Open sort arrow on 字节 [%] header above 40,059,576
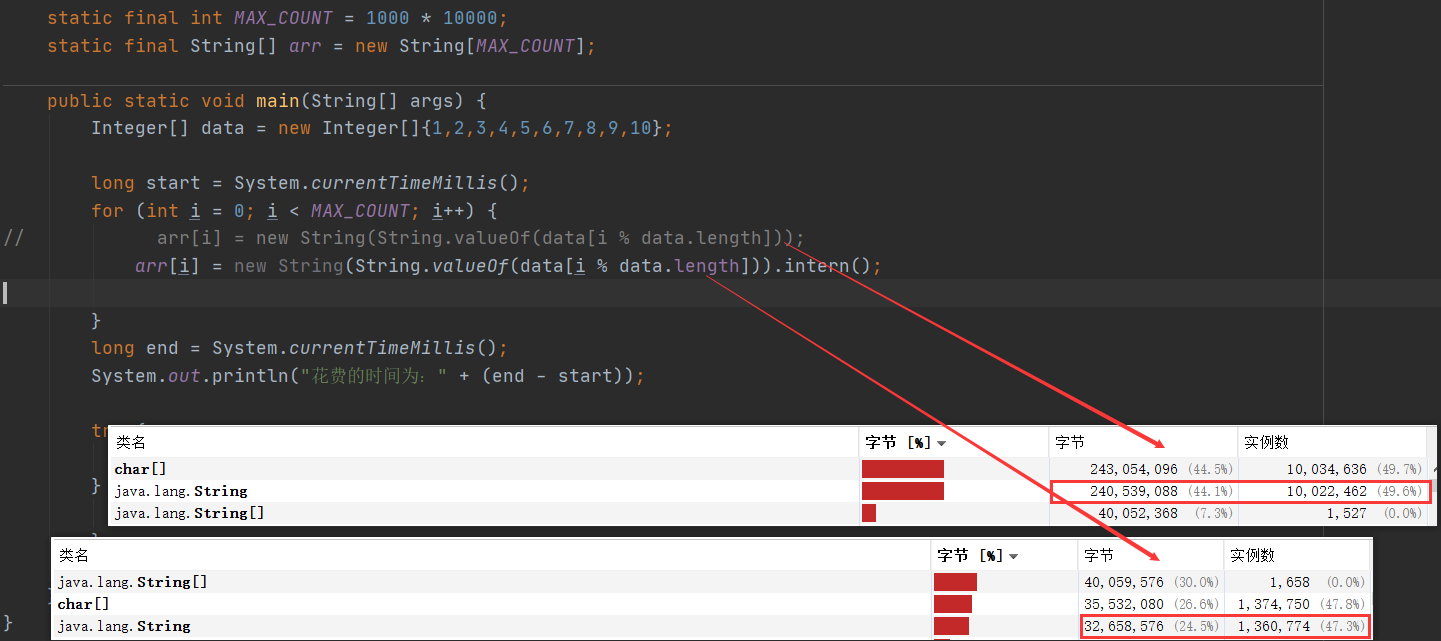This screenshot has width=1441, height=641. 1014,556
